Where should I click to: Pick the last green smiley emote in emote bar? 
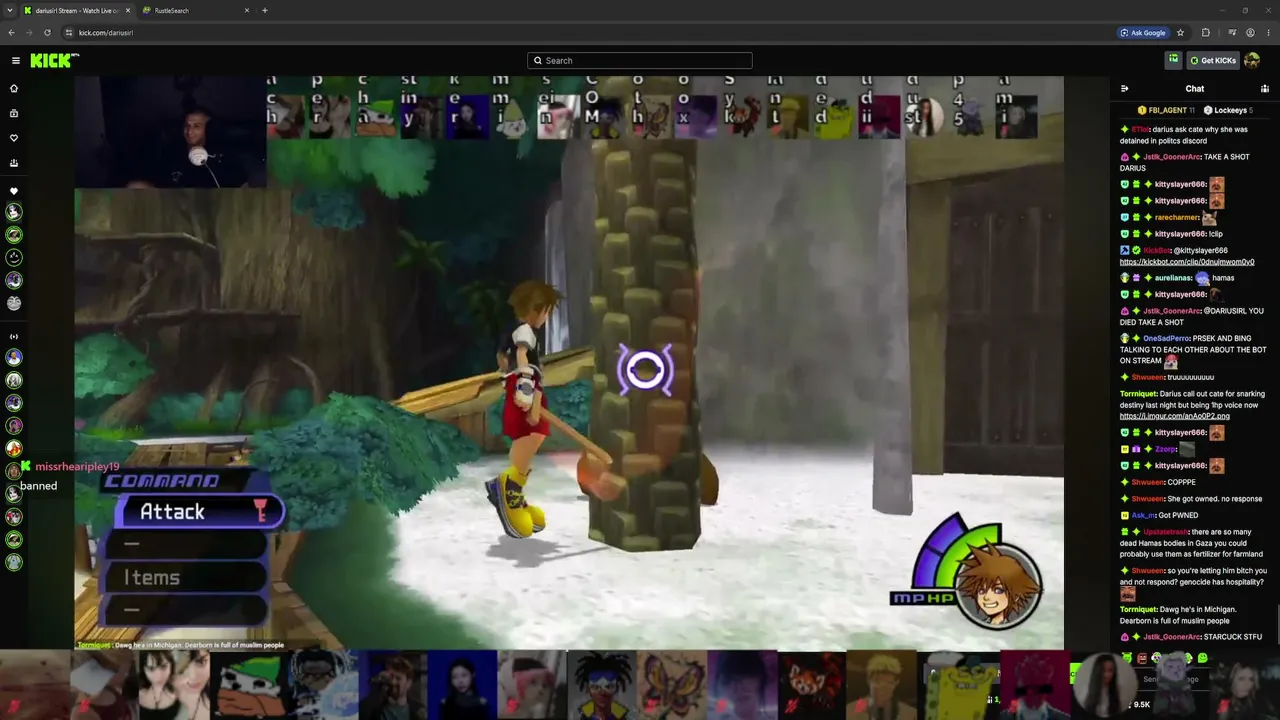point(1202,658)
